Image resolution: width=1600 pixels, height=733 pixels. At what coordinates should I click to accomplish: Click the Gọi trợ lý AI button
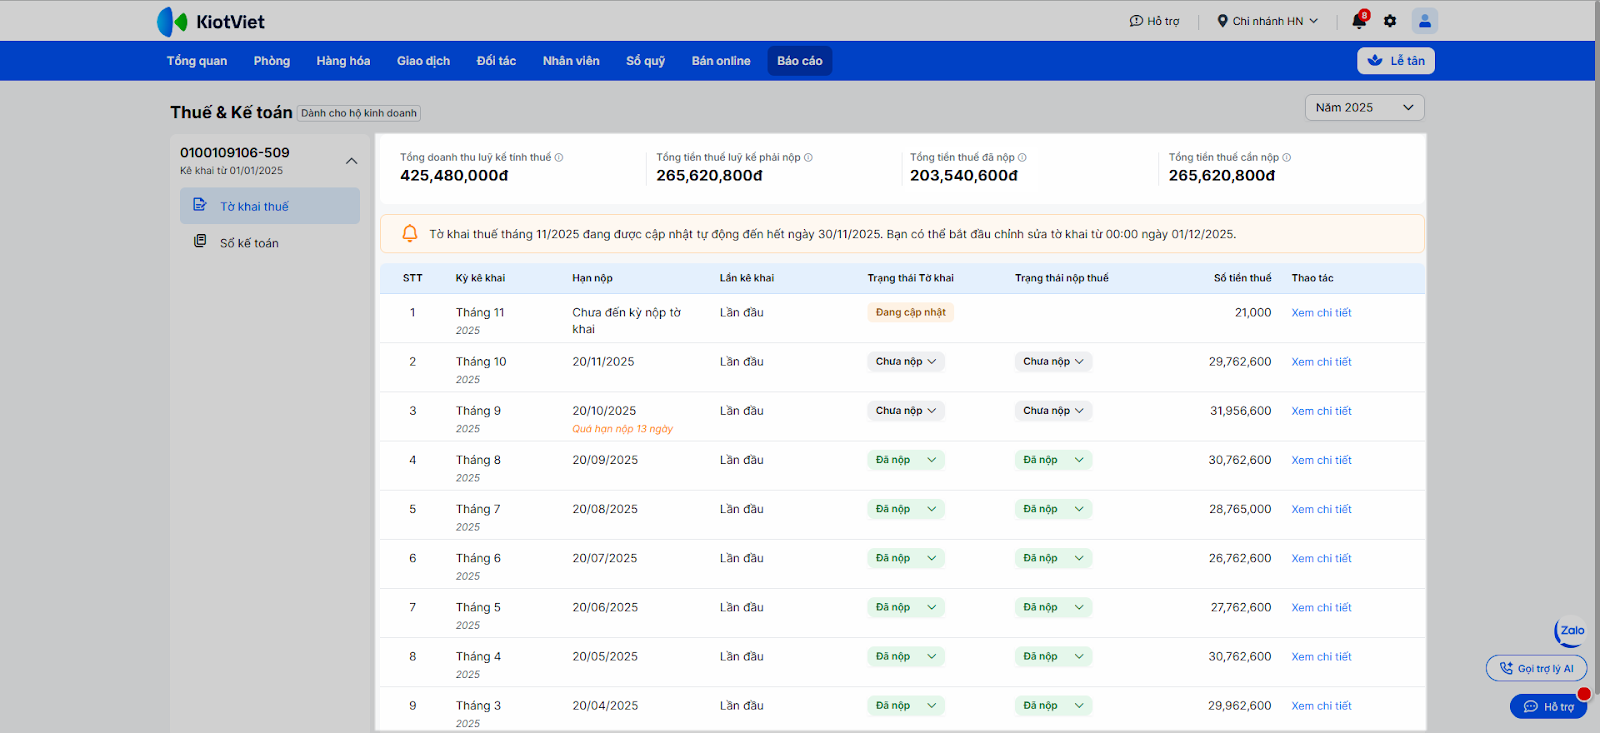1536,668
